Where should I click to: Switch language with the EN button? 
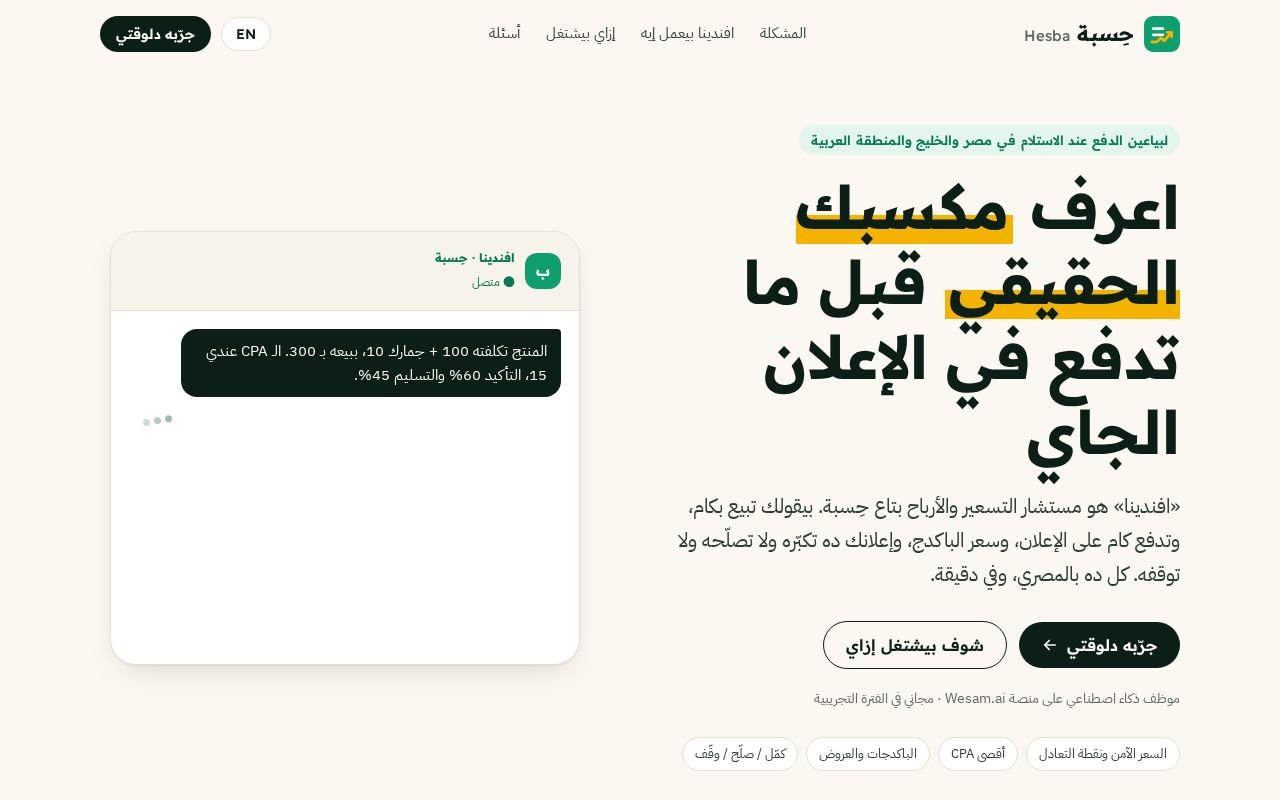pos(246,34)
